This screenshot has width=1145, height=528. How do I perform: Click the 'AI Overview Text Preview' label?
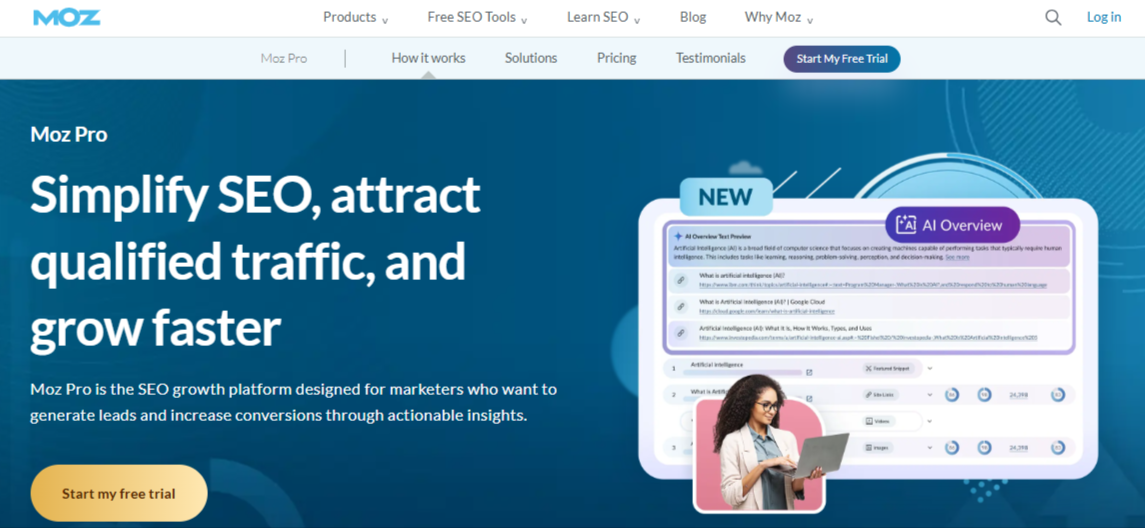click(x=718, y=237)
